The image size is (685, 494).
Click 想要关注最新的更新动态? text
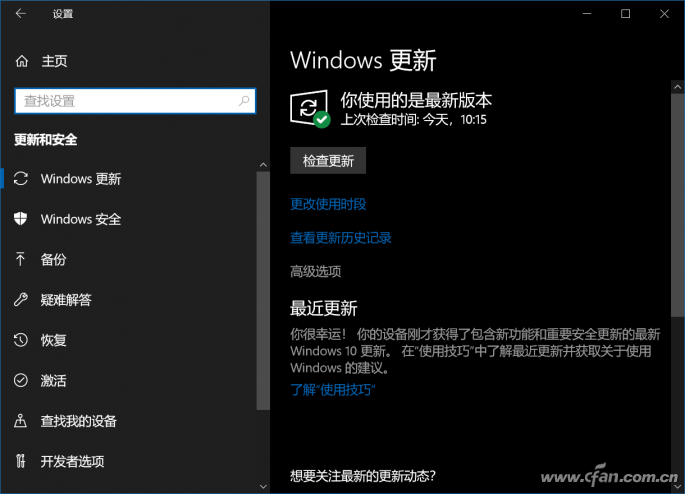pos(363,476)
